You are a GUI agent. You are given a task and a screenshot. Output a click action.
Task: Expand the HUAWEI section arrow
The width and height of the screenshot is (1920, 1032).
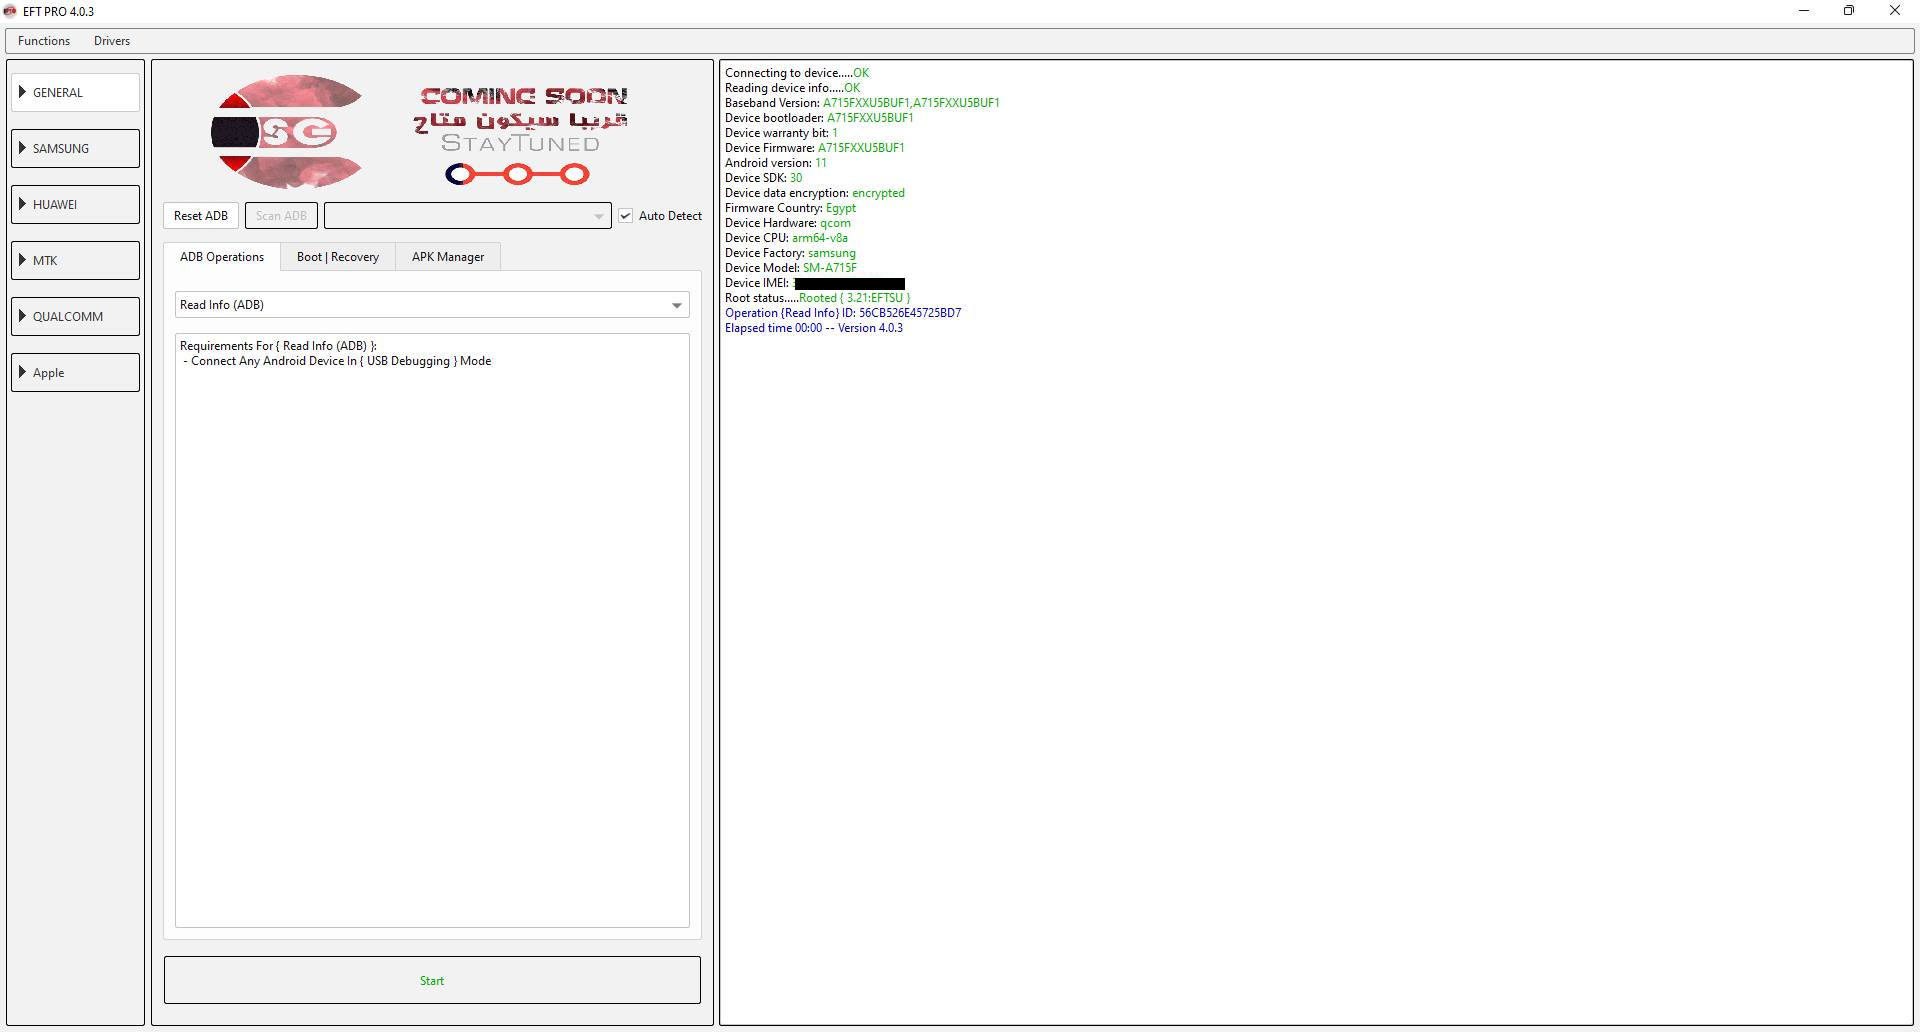click(x=22, y=204)
